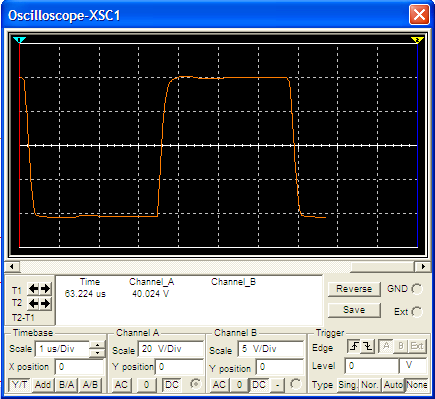The height and width of the screenshot is (399, 435).
Task: Switch to A/B display mode
Action: point(90,385)
